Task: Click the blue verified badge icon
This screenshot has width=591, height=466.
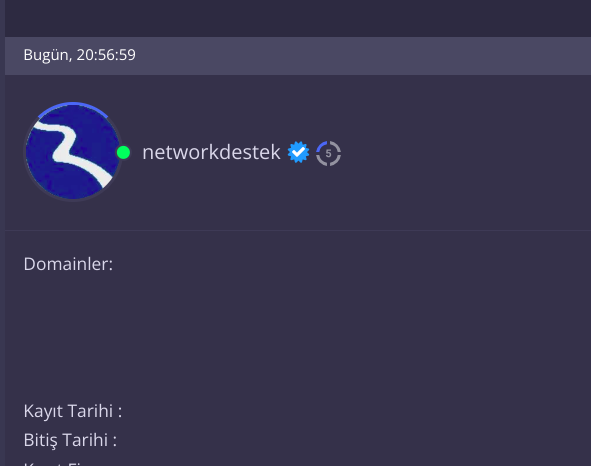Action: coord(298,152)
